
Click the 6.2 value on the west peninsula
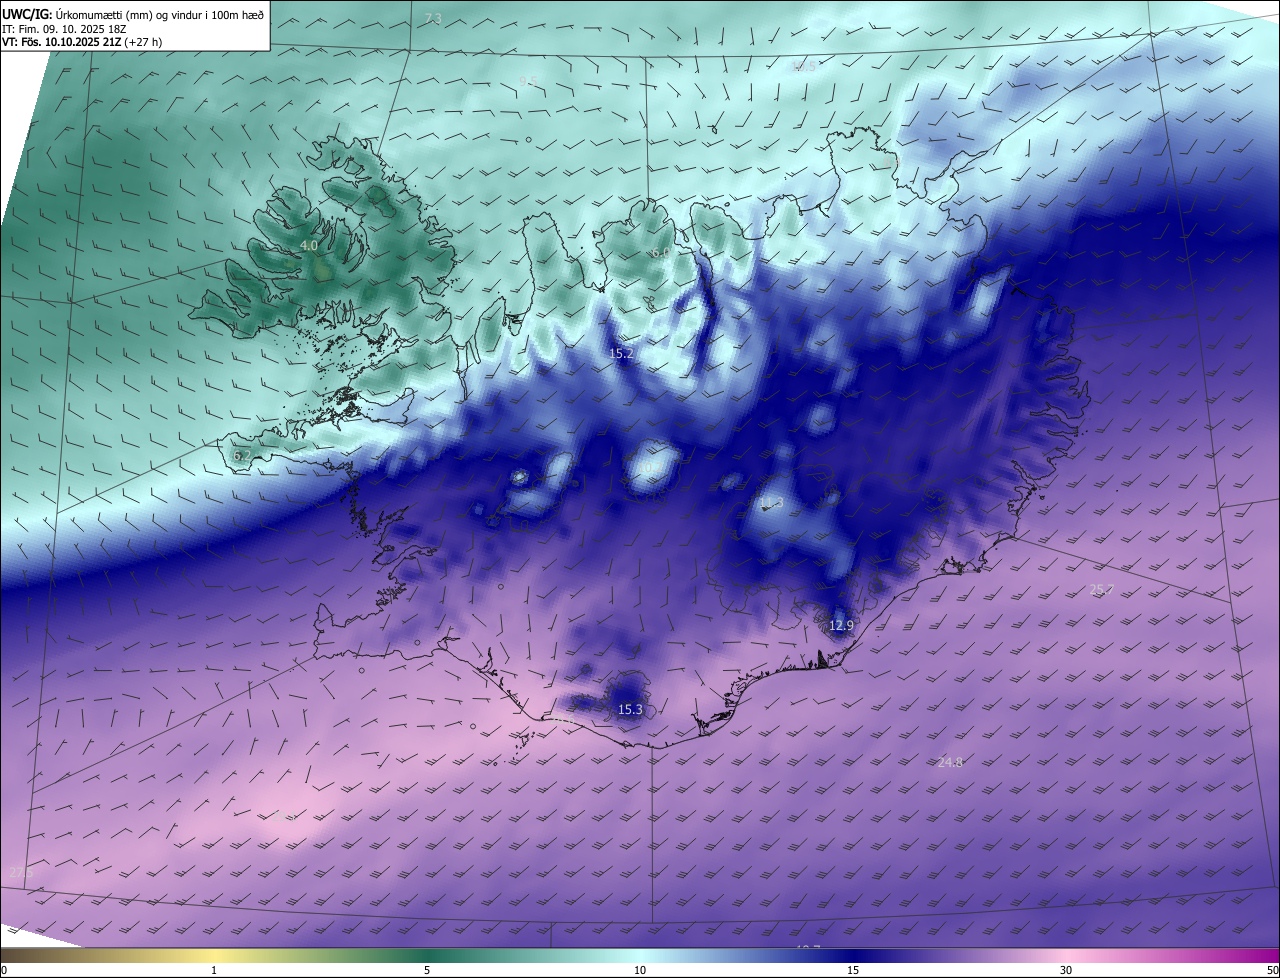tap(241, 456)
